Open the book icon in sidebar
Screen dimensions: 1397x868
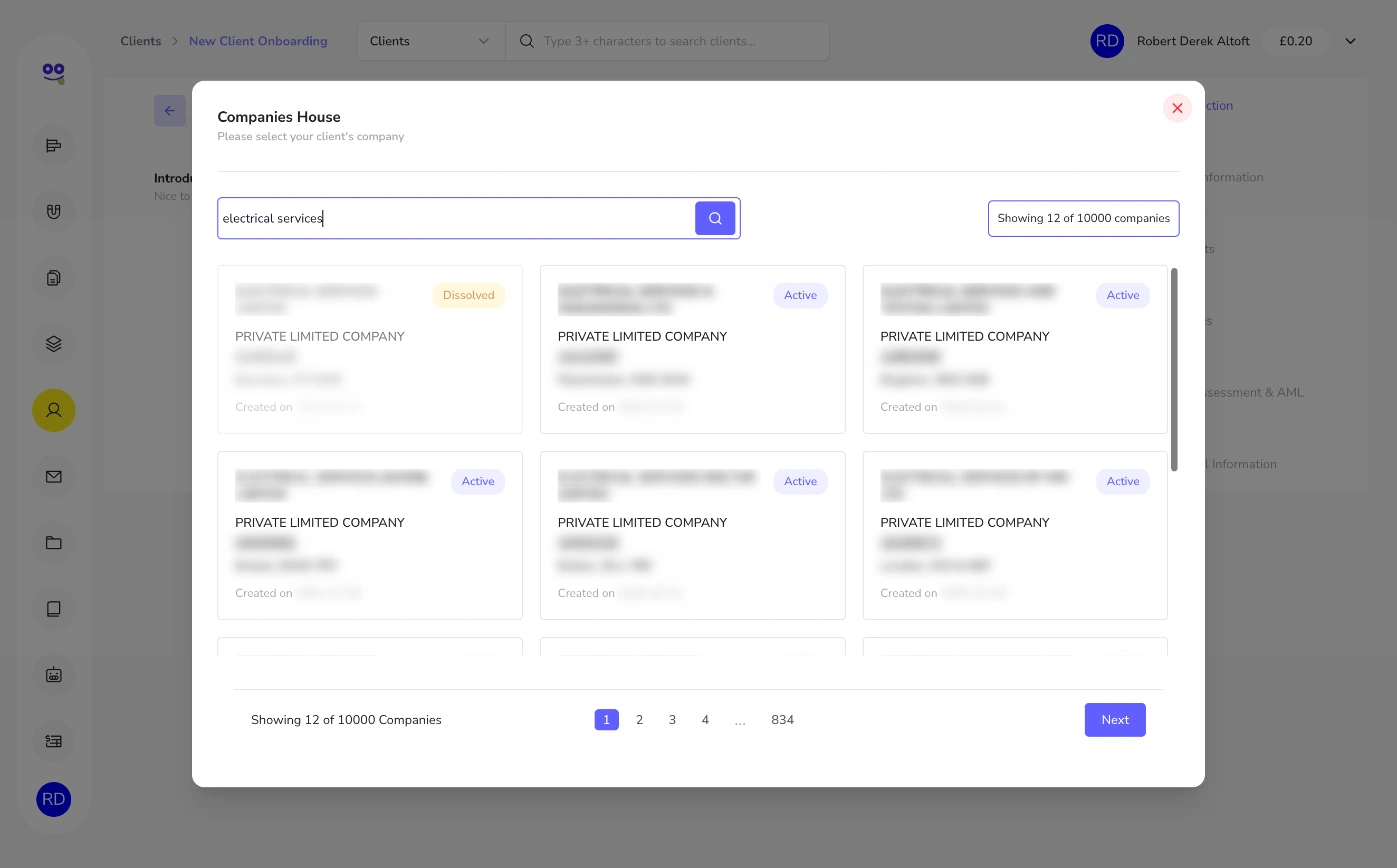(x=54, y=609)
